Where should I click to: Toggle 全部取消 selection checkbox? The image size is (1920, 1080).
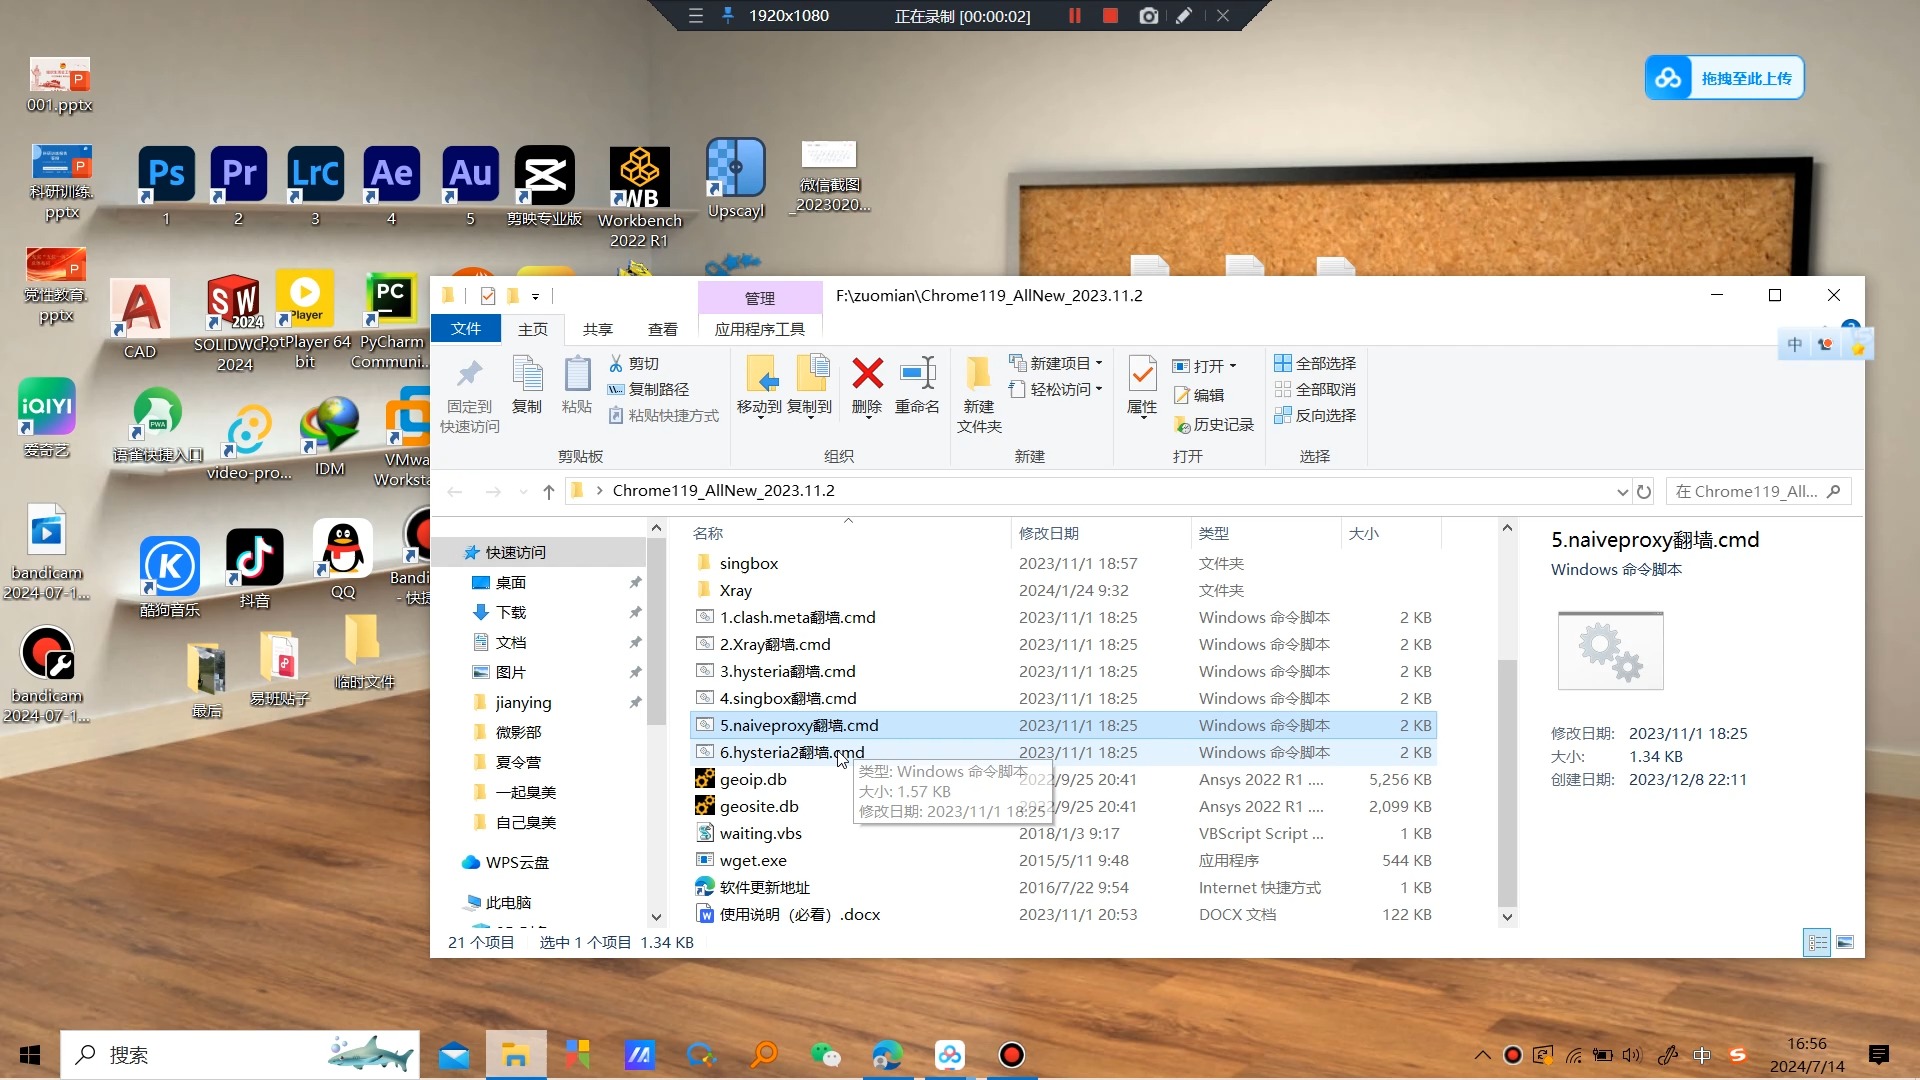1317,389
